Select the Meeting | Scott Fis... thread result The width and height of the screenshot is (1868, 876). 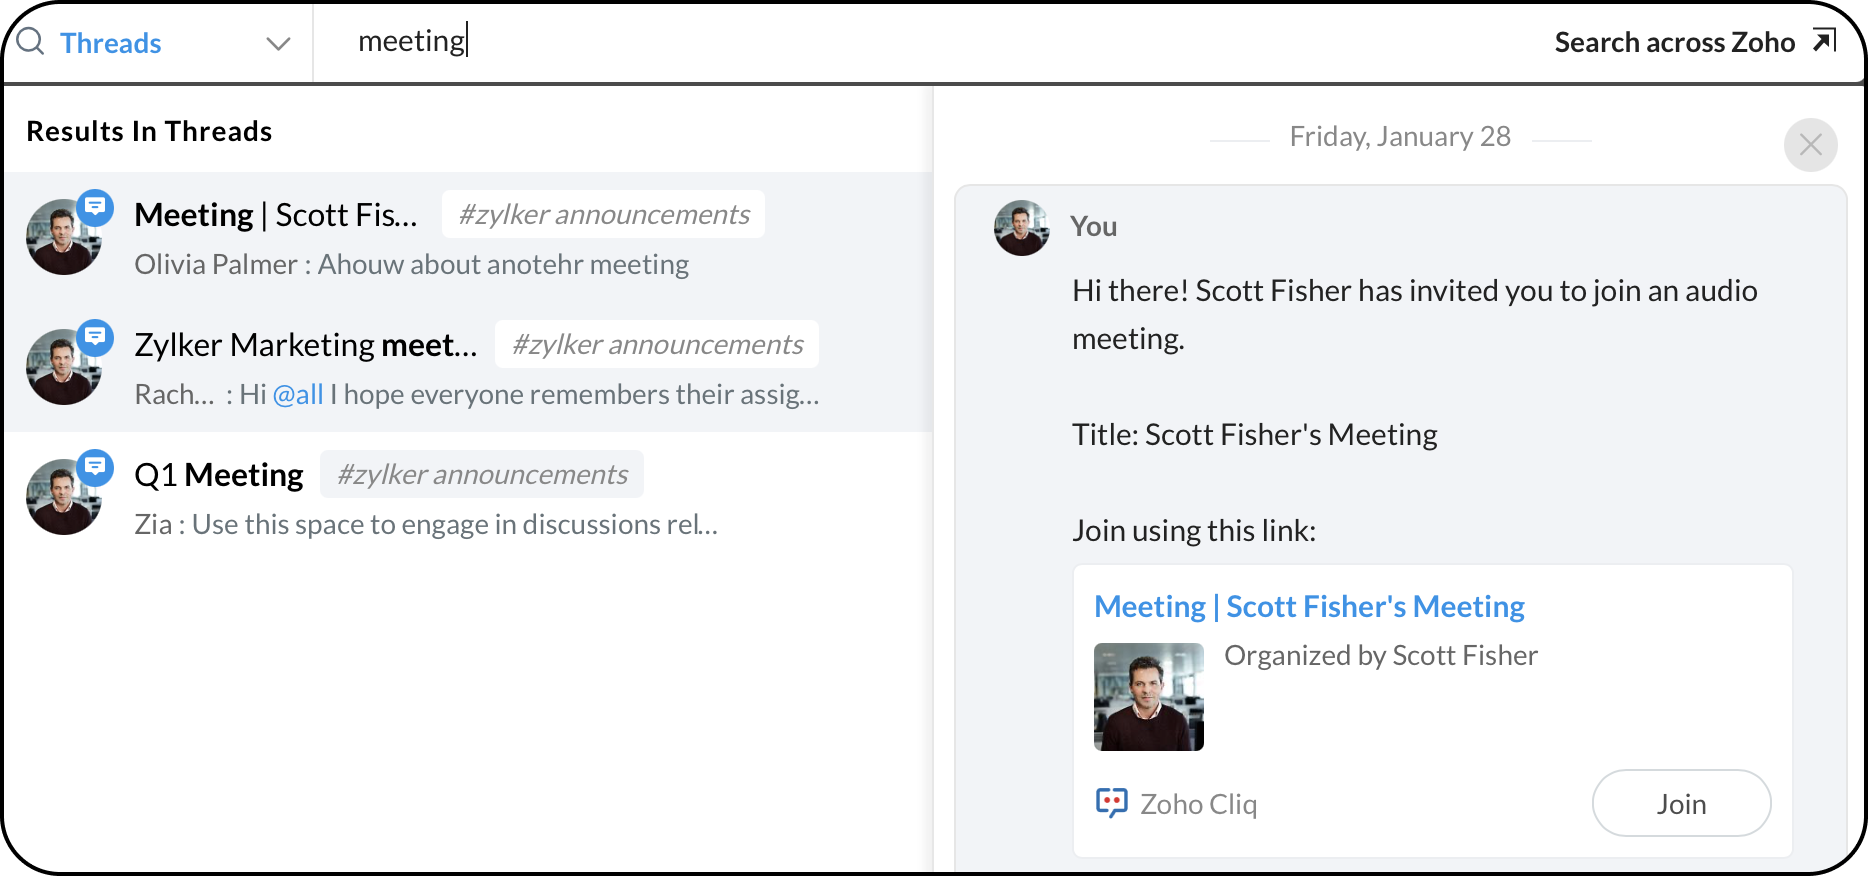(x=276, y=215)
